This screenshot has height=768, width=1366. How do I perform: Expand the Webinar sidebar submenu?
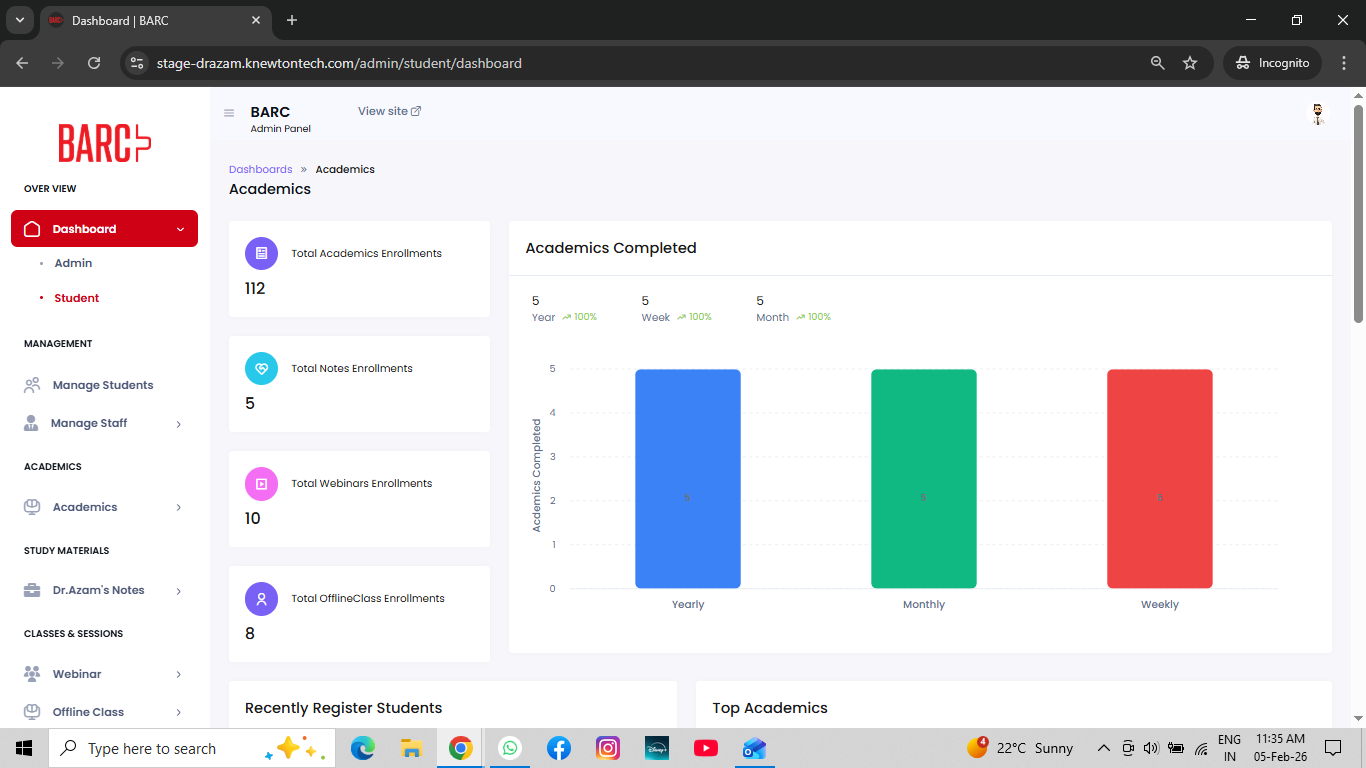pyautogui.click(x=179, y=675)
